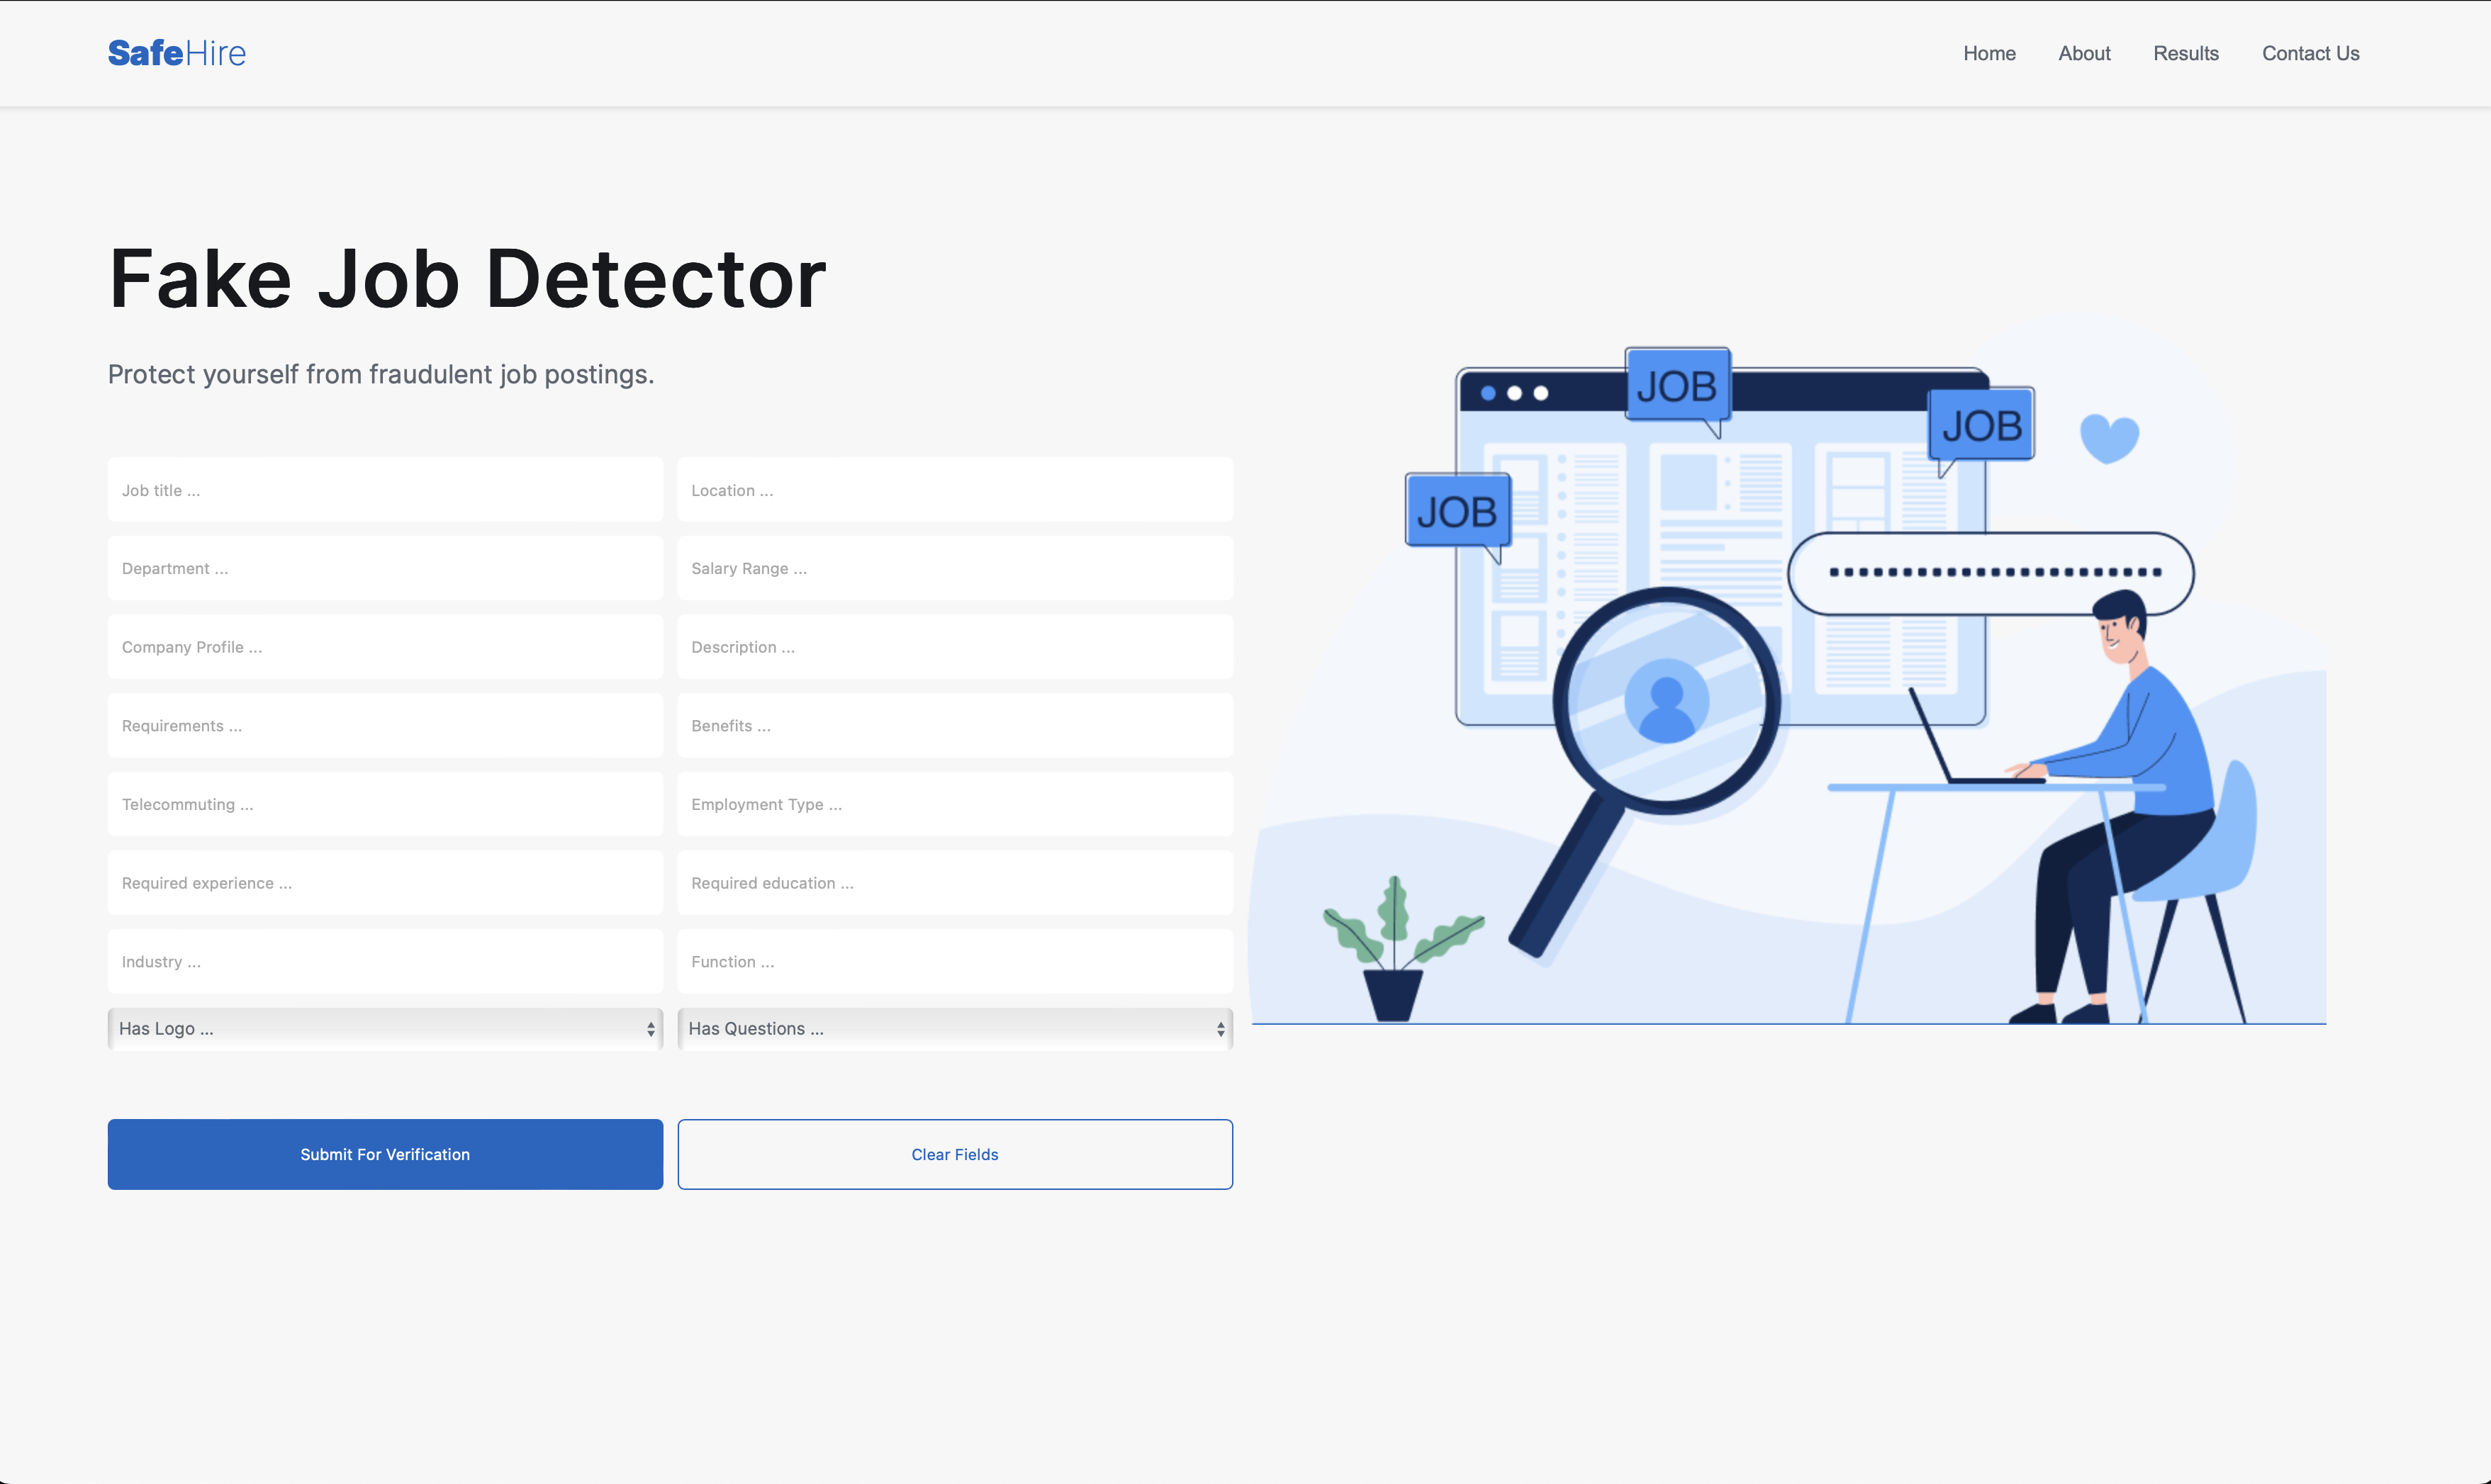
Task: Select the Required education input
Action: pyautogui.click(x=954, y=883)
